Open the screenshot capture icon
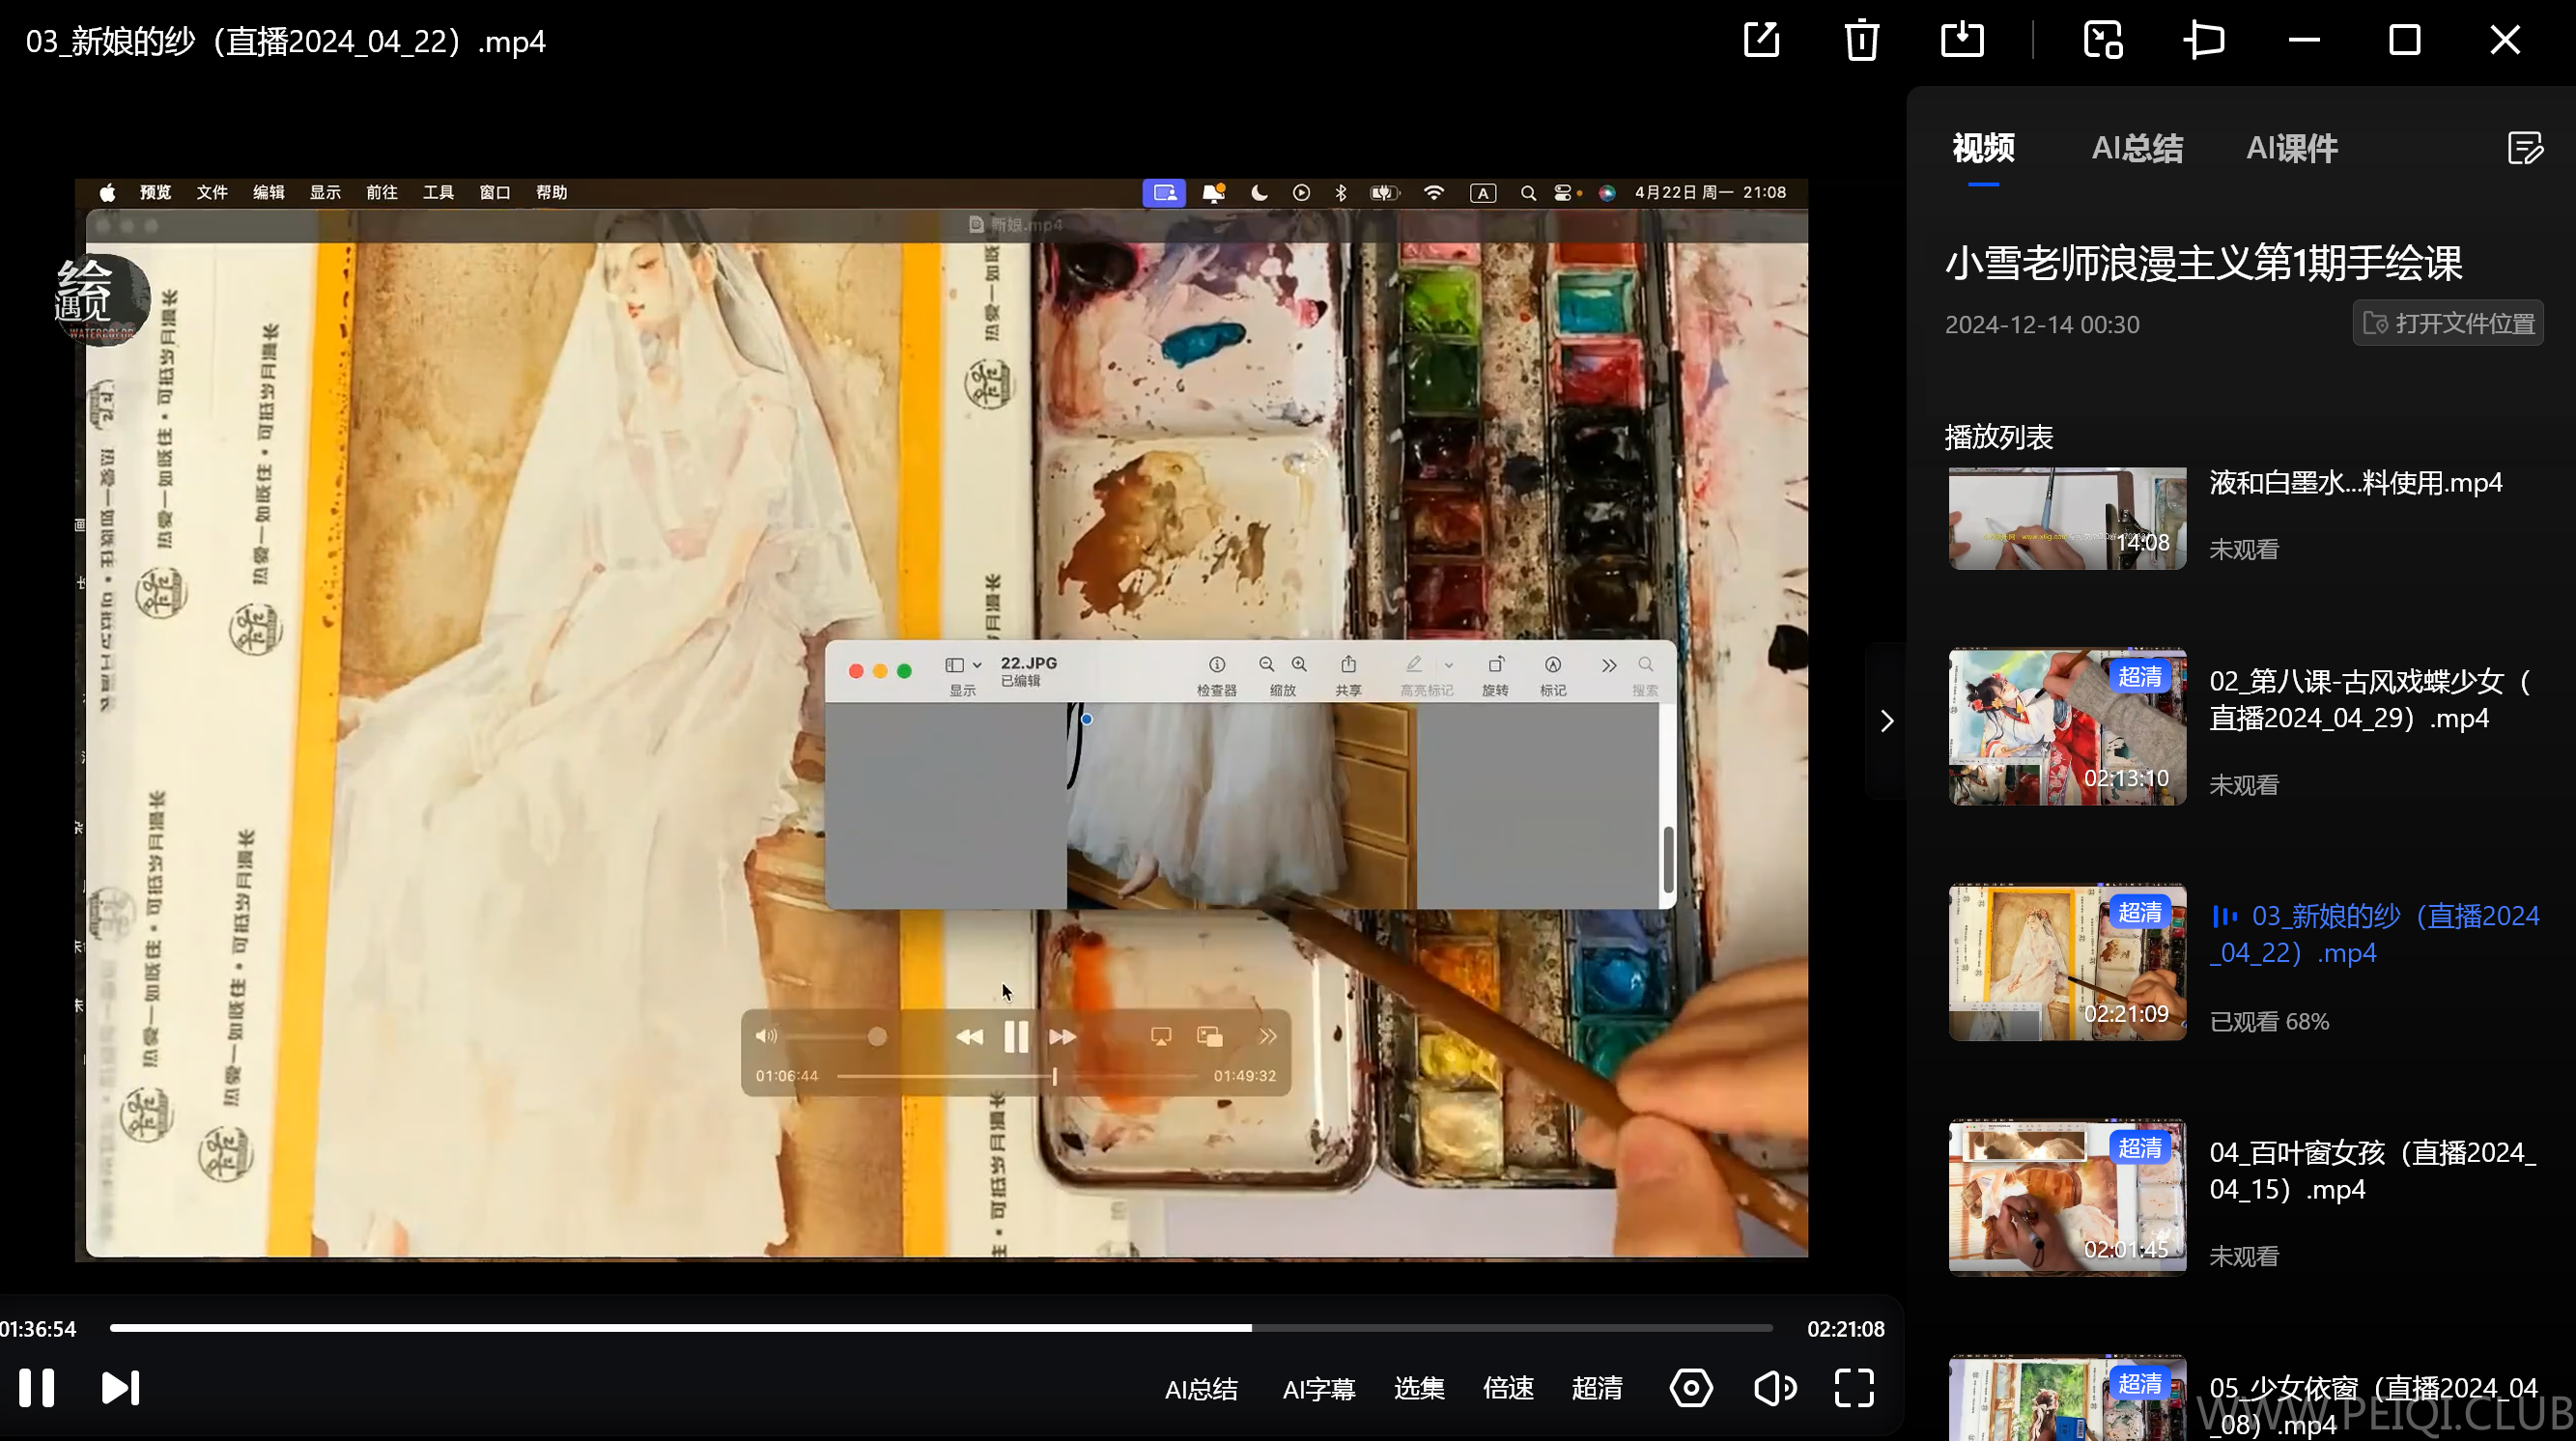The width and height of the screenshot is (2576, 1441). click(1690, 1388)
